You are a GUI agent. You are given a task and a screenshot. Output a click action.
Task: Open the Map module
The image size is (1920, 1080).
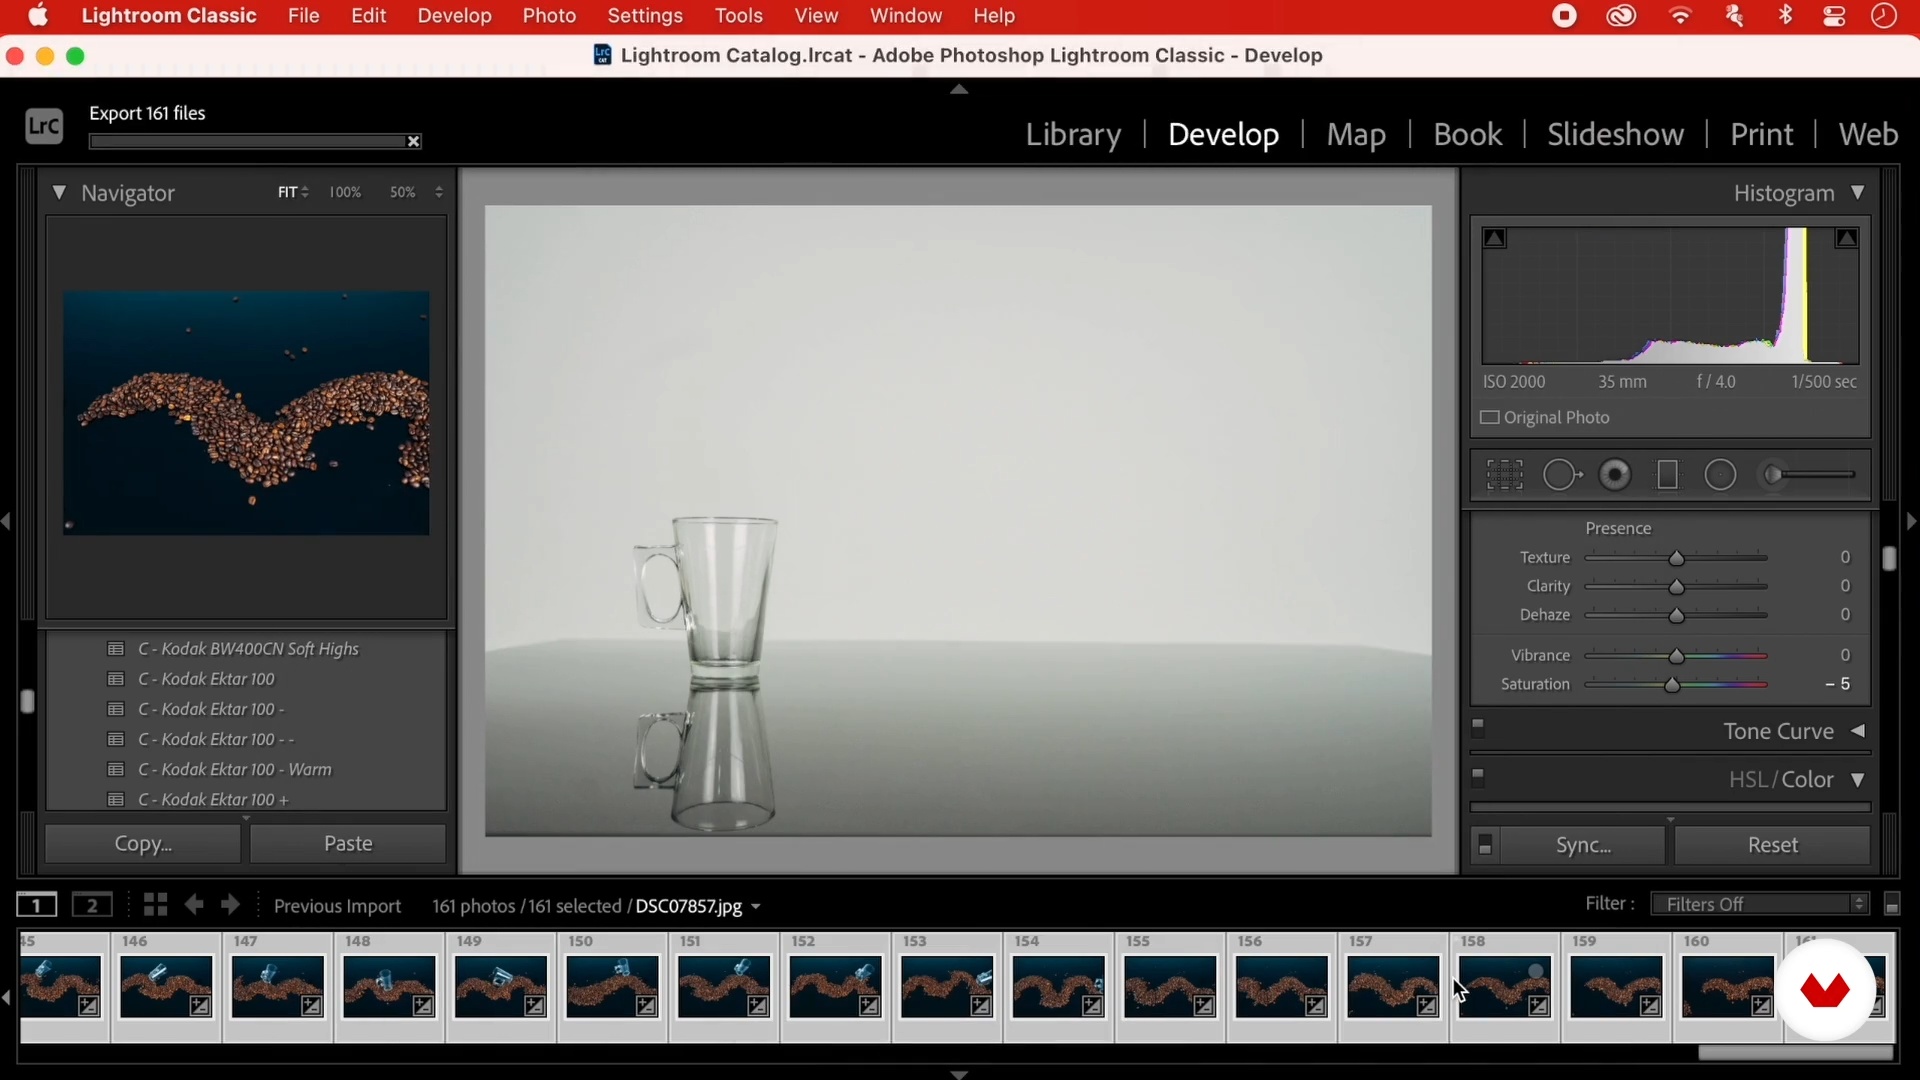click(1356, 134)
